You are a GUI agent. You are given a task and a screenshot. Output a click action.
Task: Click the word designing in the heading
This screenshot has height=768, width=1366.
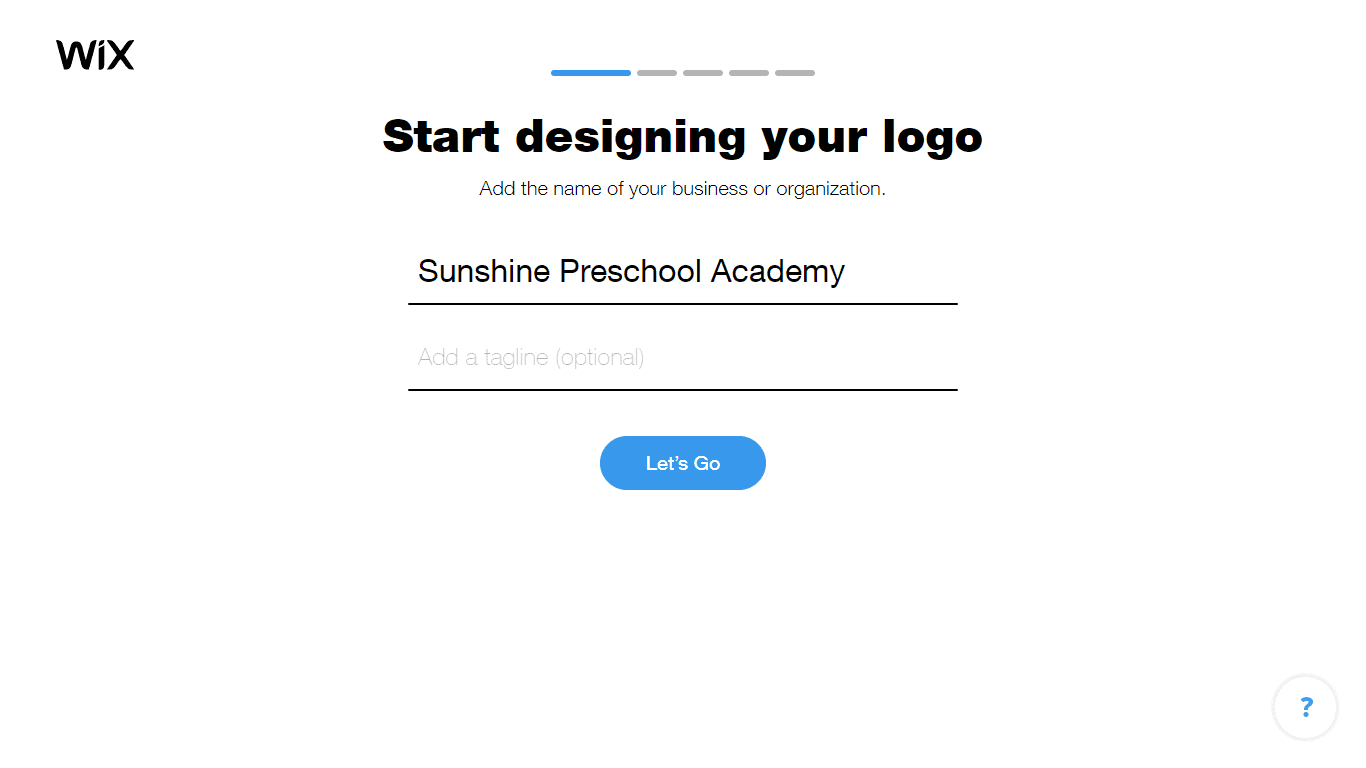coord(631,138)
